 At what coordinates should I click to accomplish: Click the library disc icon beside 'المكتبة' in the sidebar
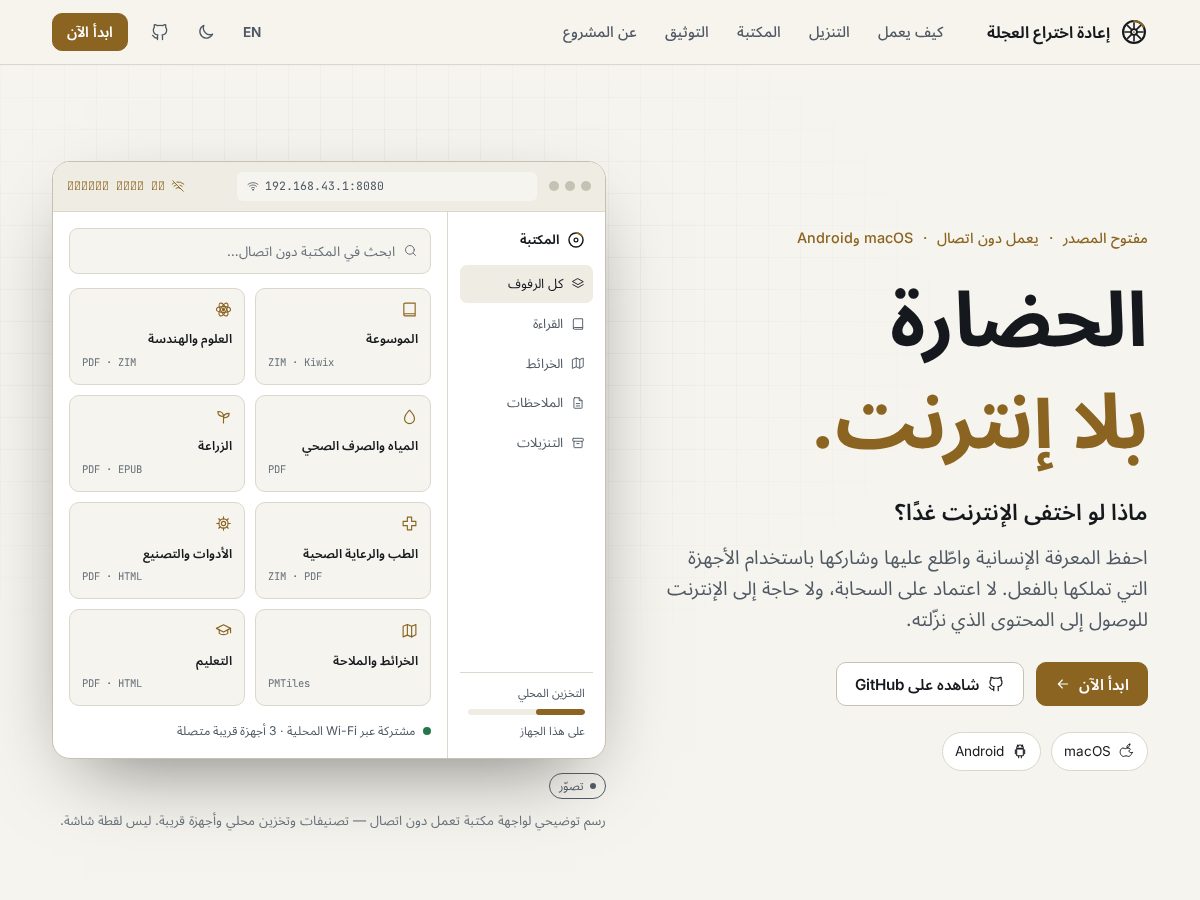pyautogui.click(x=576, y=239)
